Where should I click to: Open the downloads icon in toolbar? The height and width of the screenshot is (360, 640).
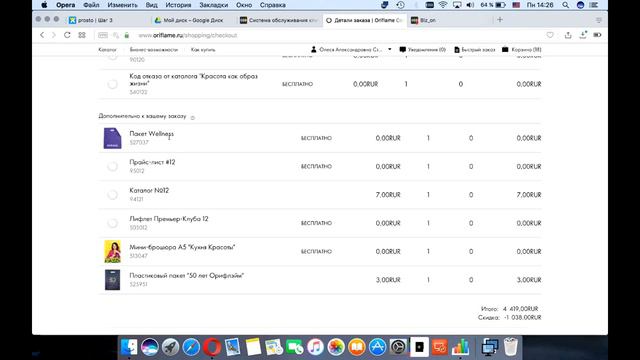pos(583,35)
